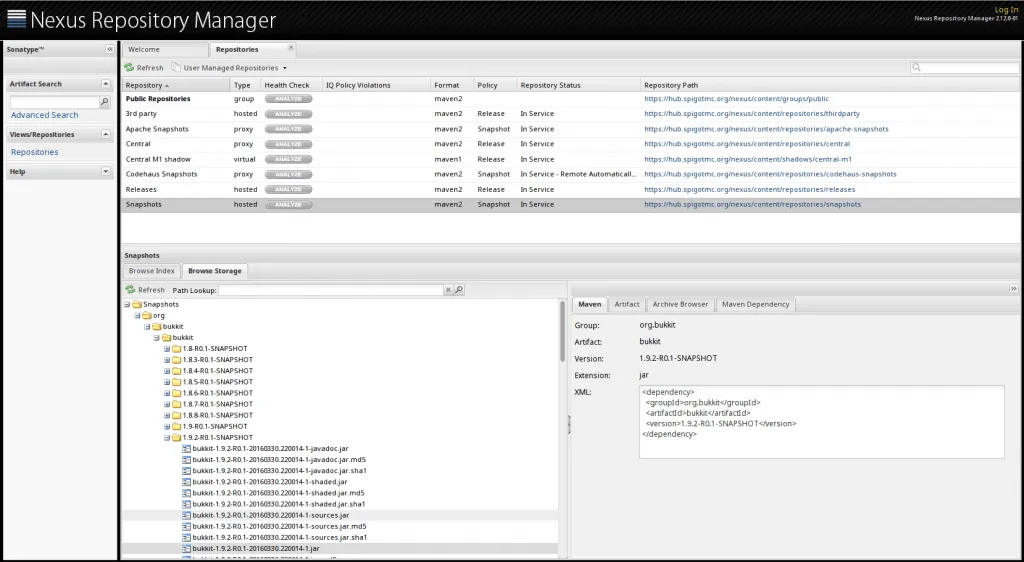Expand the Help panel
The image size is (1024, 562).
coord(106,172)
